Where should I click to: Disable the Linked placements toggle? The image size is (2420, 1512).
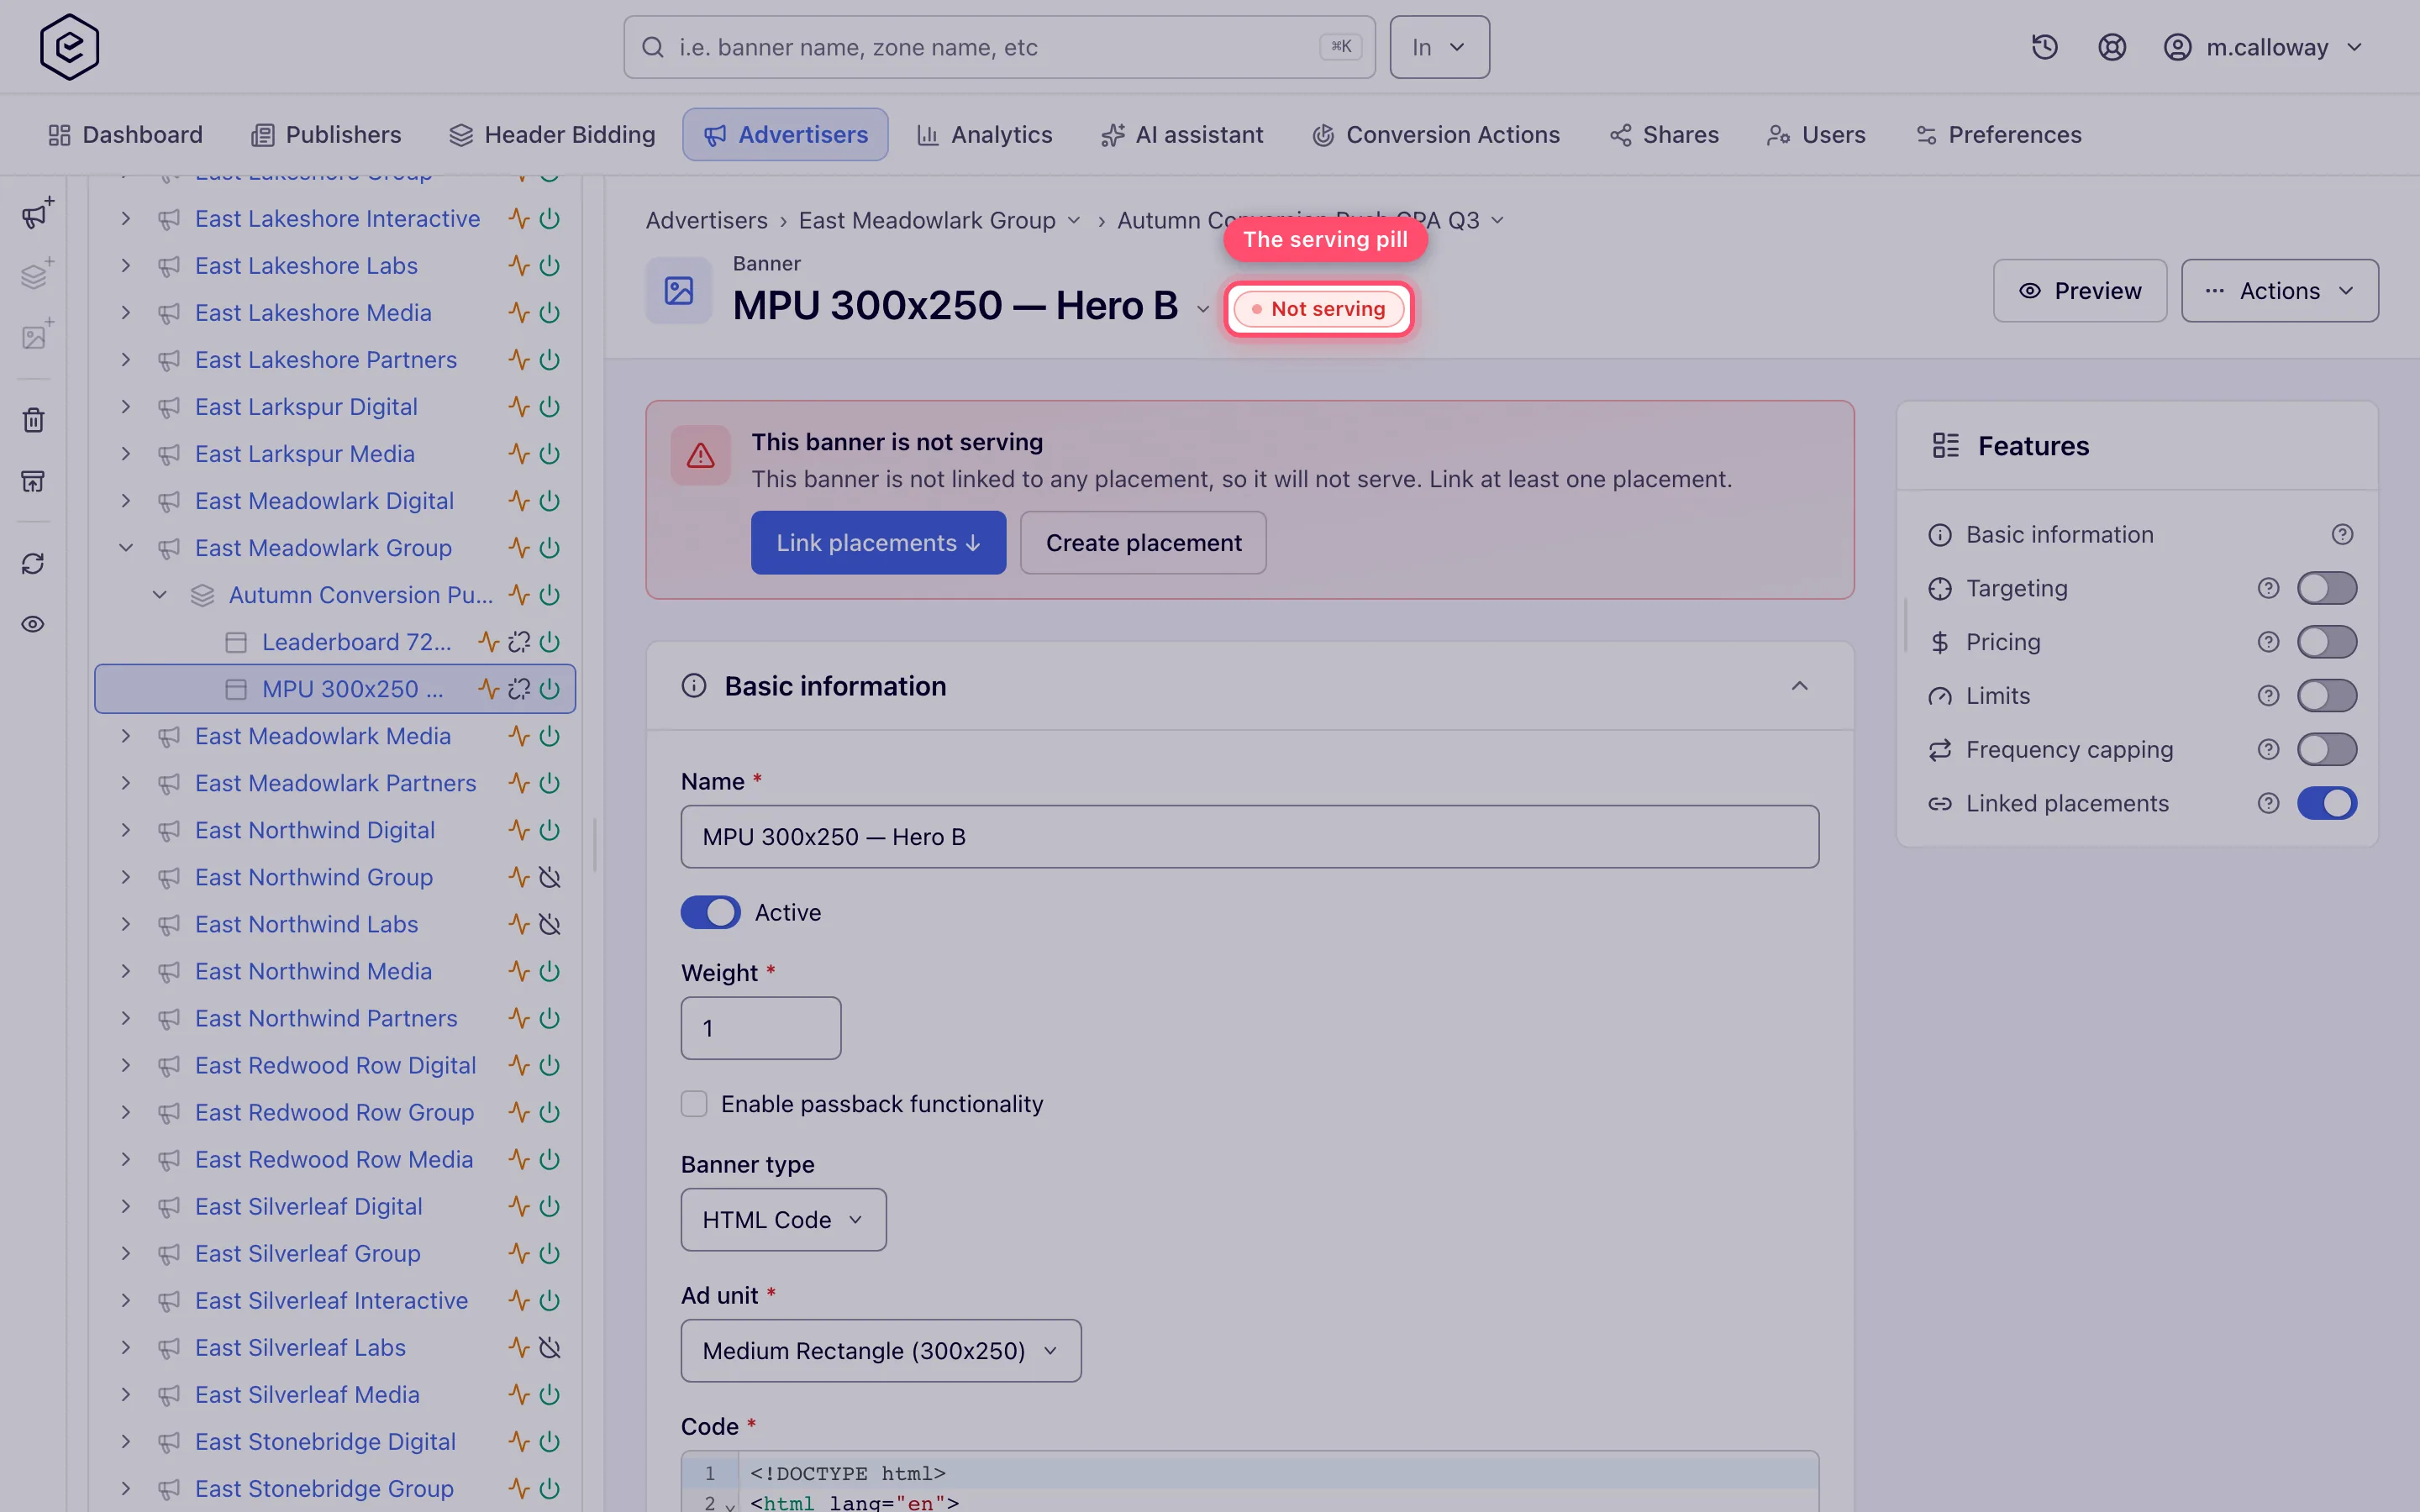(2326, 803)
